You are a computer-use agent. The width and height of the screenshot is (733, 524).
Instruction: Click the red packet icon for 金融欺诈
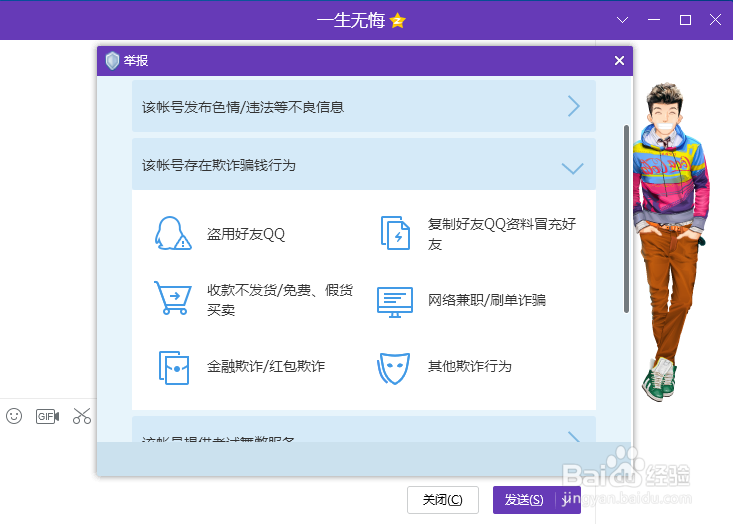pyautogui.click(x=174, y=368)
